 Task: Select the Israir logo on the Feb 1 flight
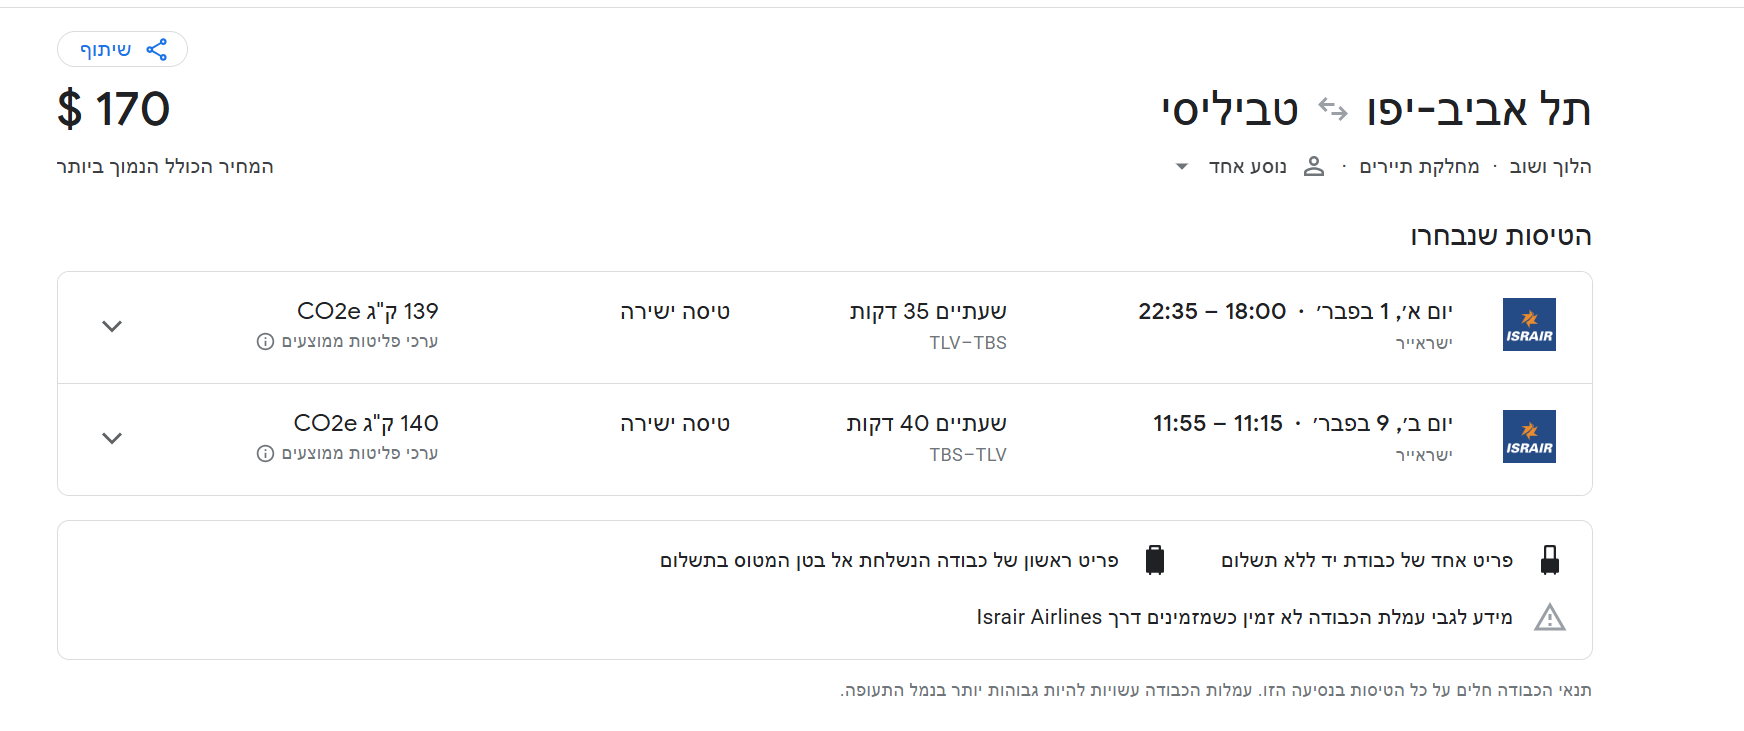click(1528, 324)
